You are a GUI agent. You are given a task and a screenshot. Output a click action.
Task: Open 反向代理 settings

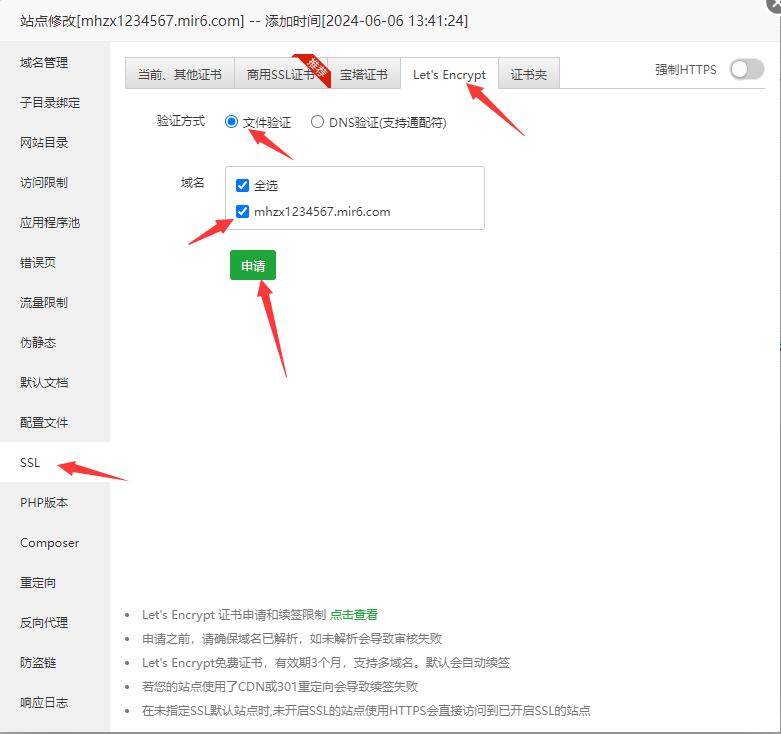pos(44,623)
